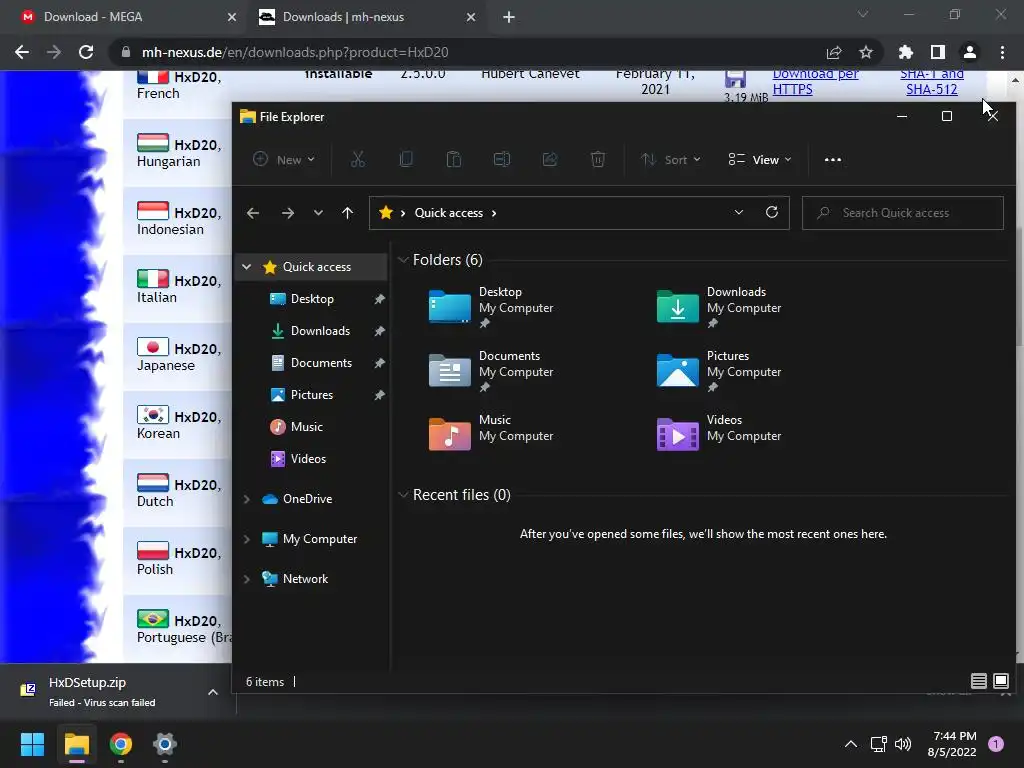Click the Share icon in File Explorer toolbar
Viewport: 1024px width, 768px height.
[550, 159]
